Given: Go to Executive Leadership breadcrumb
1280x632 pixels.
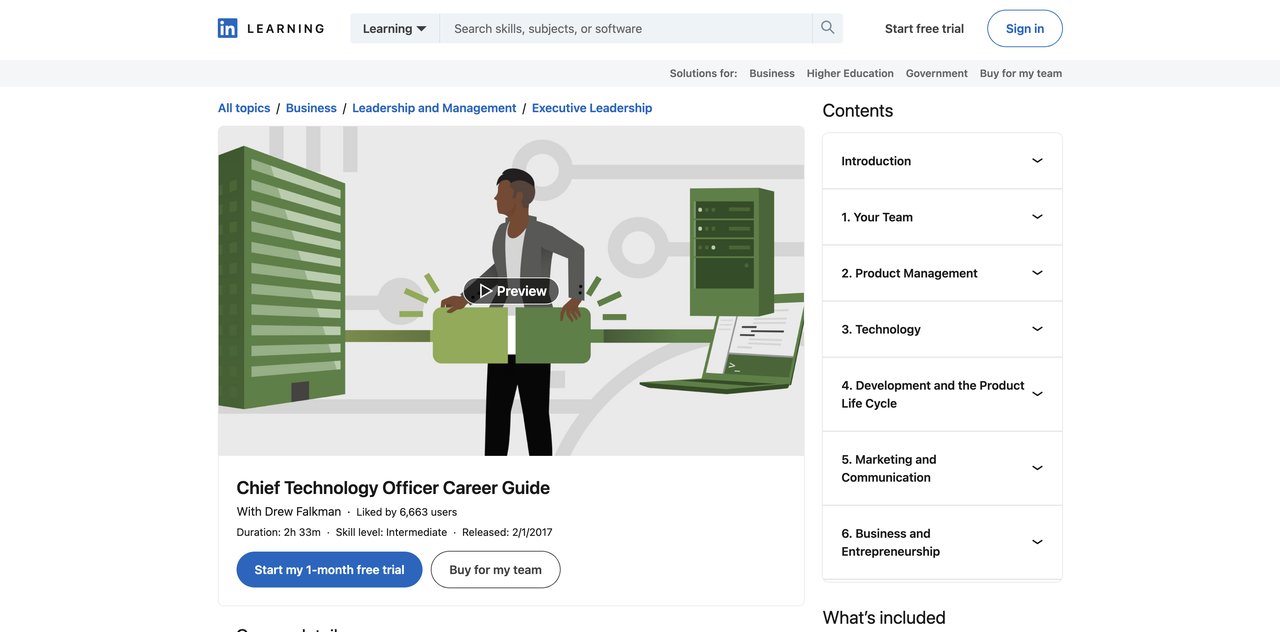Looking at the screenshot, I should [x=592, y=108].
